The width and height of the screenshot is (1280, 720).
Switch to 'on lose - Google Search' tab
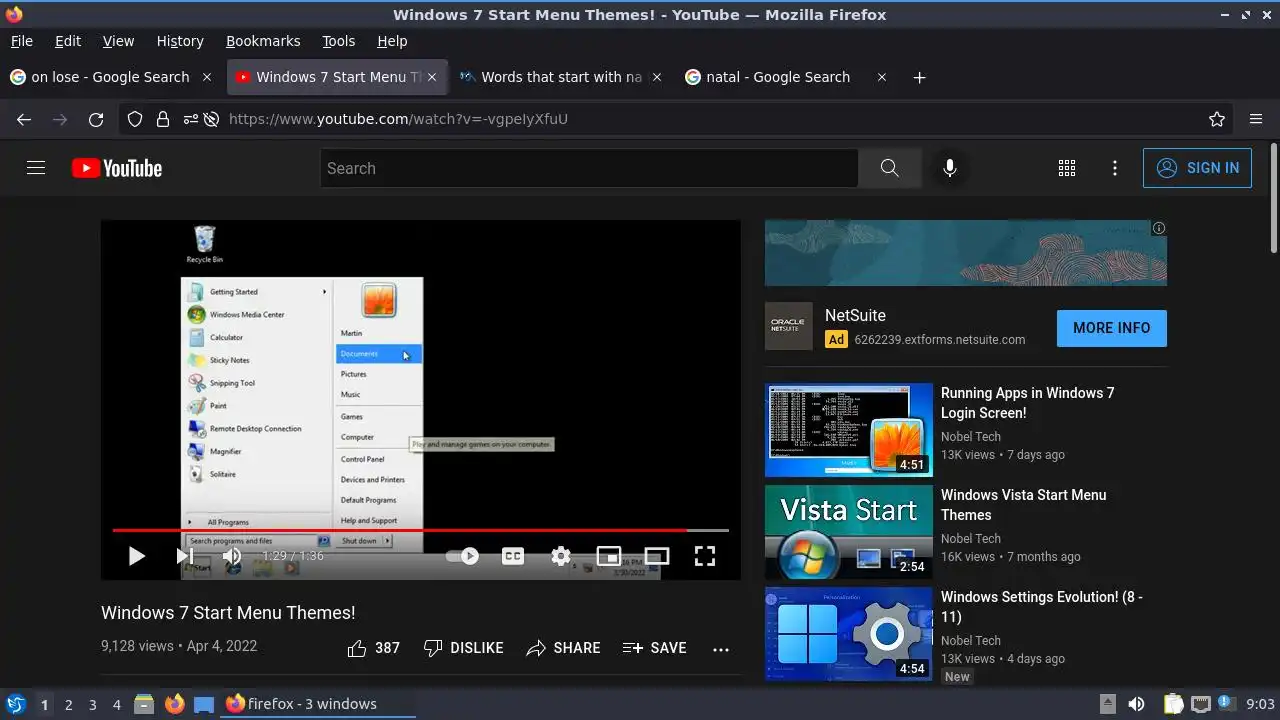point(110,77)
